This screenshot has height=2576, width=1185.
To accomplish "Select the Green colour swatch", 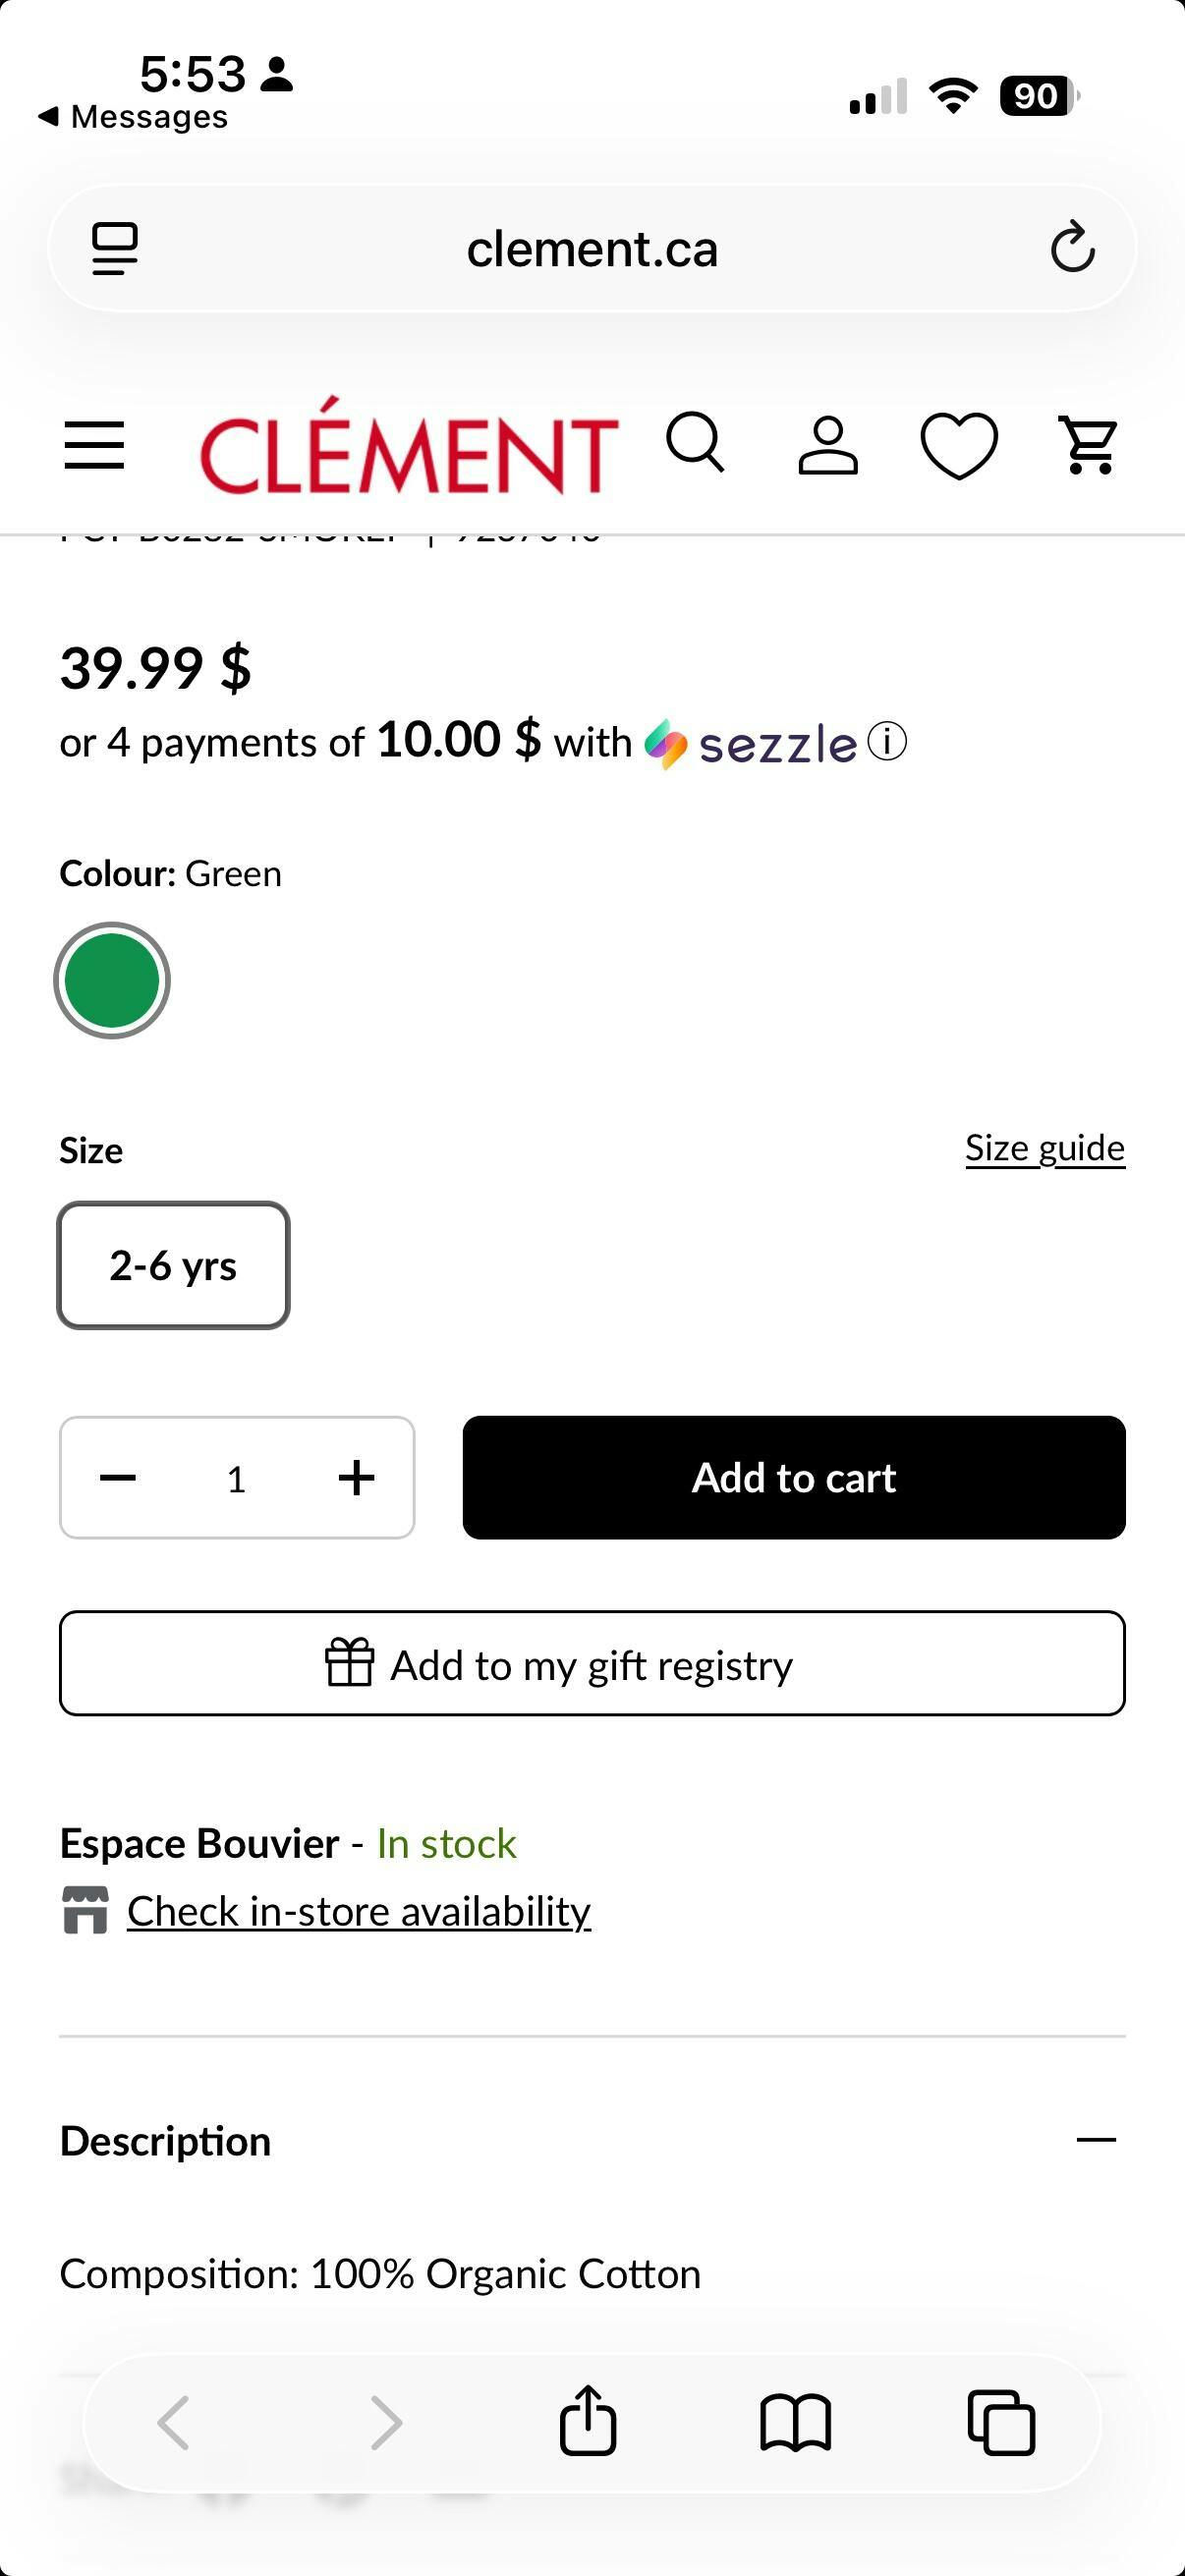I will (x=112, y=980).
